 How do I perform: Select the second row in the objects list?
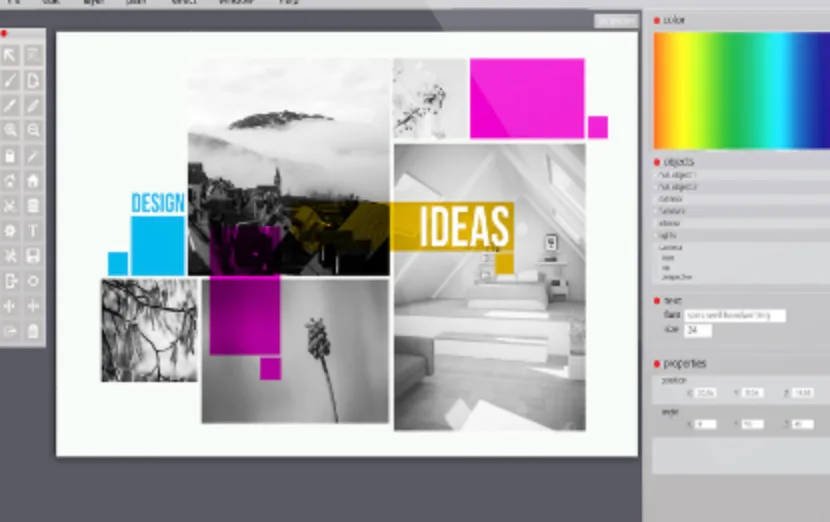(741, 187)
